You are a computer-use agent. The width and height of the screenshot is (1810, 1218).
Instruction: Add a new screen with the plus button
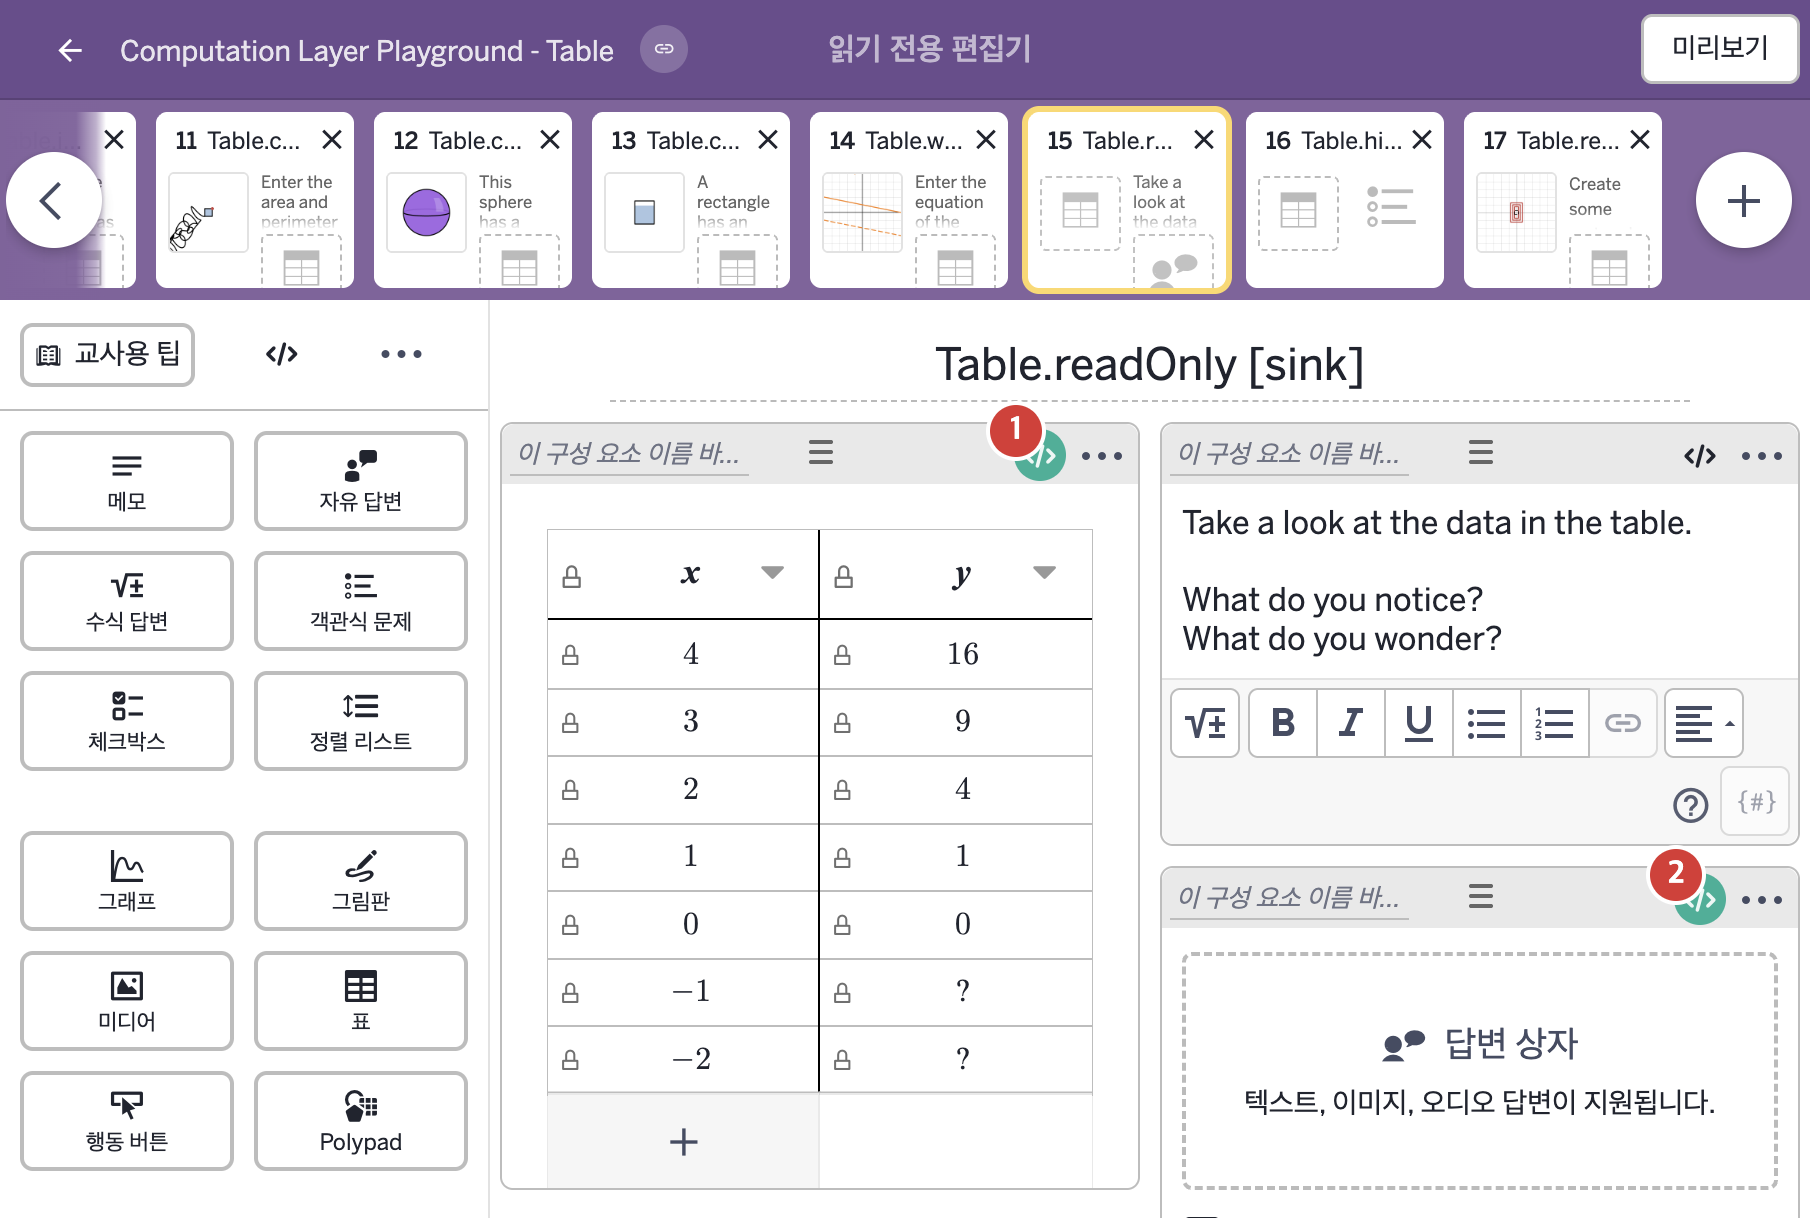click(1743, 200)
